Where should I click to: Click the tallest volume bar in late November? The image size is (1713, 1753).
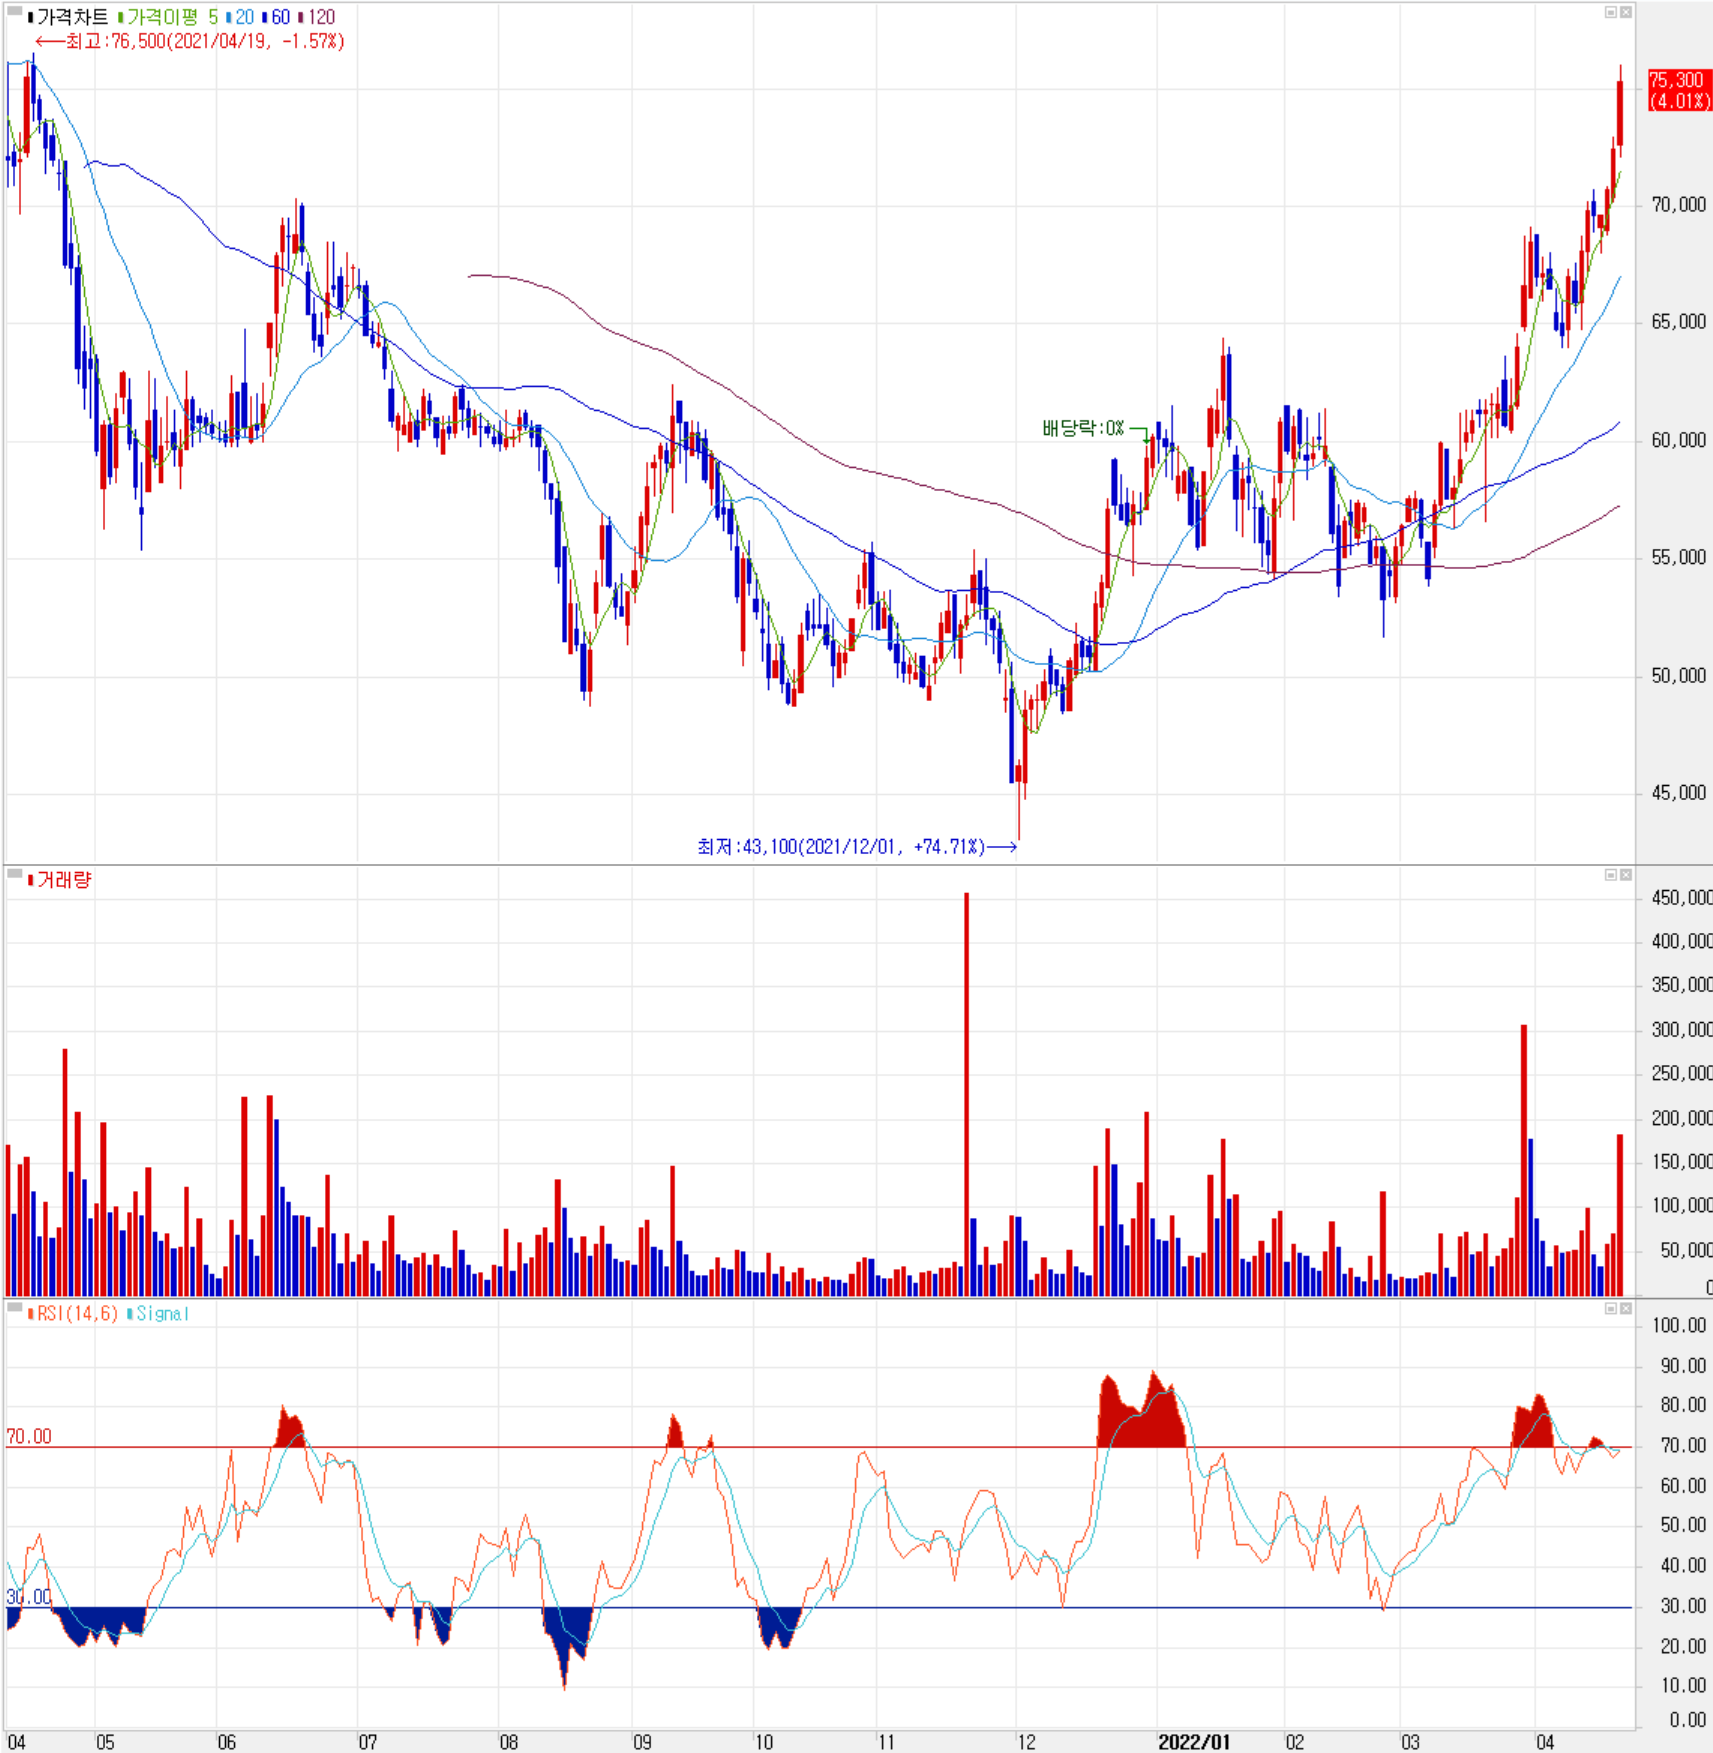tap(966, 1094)
